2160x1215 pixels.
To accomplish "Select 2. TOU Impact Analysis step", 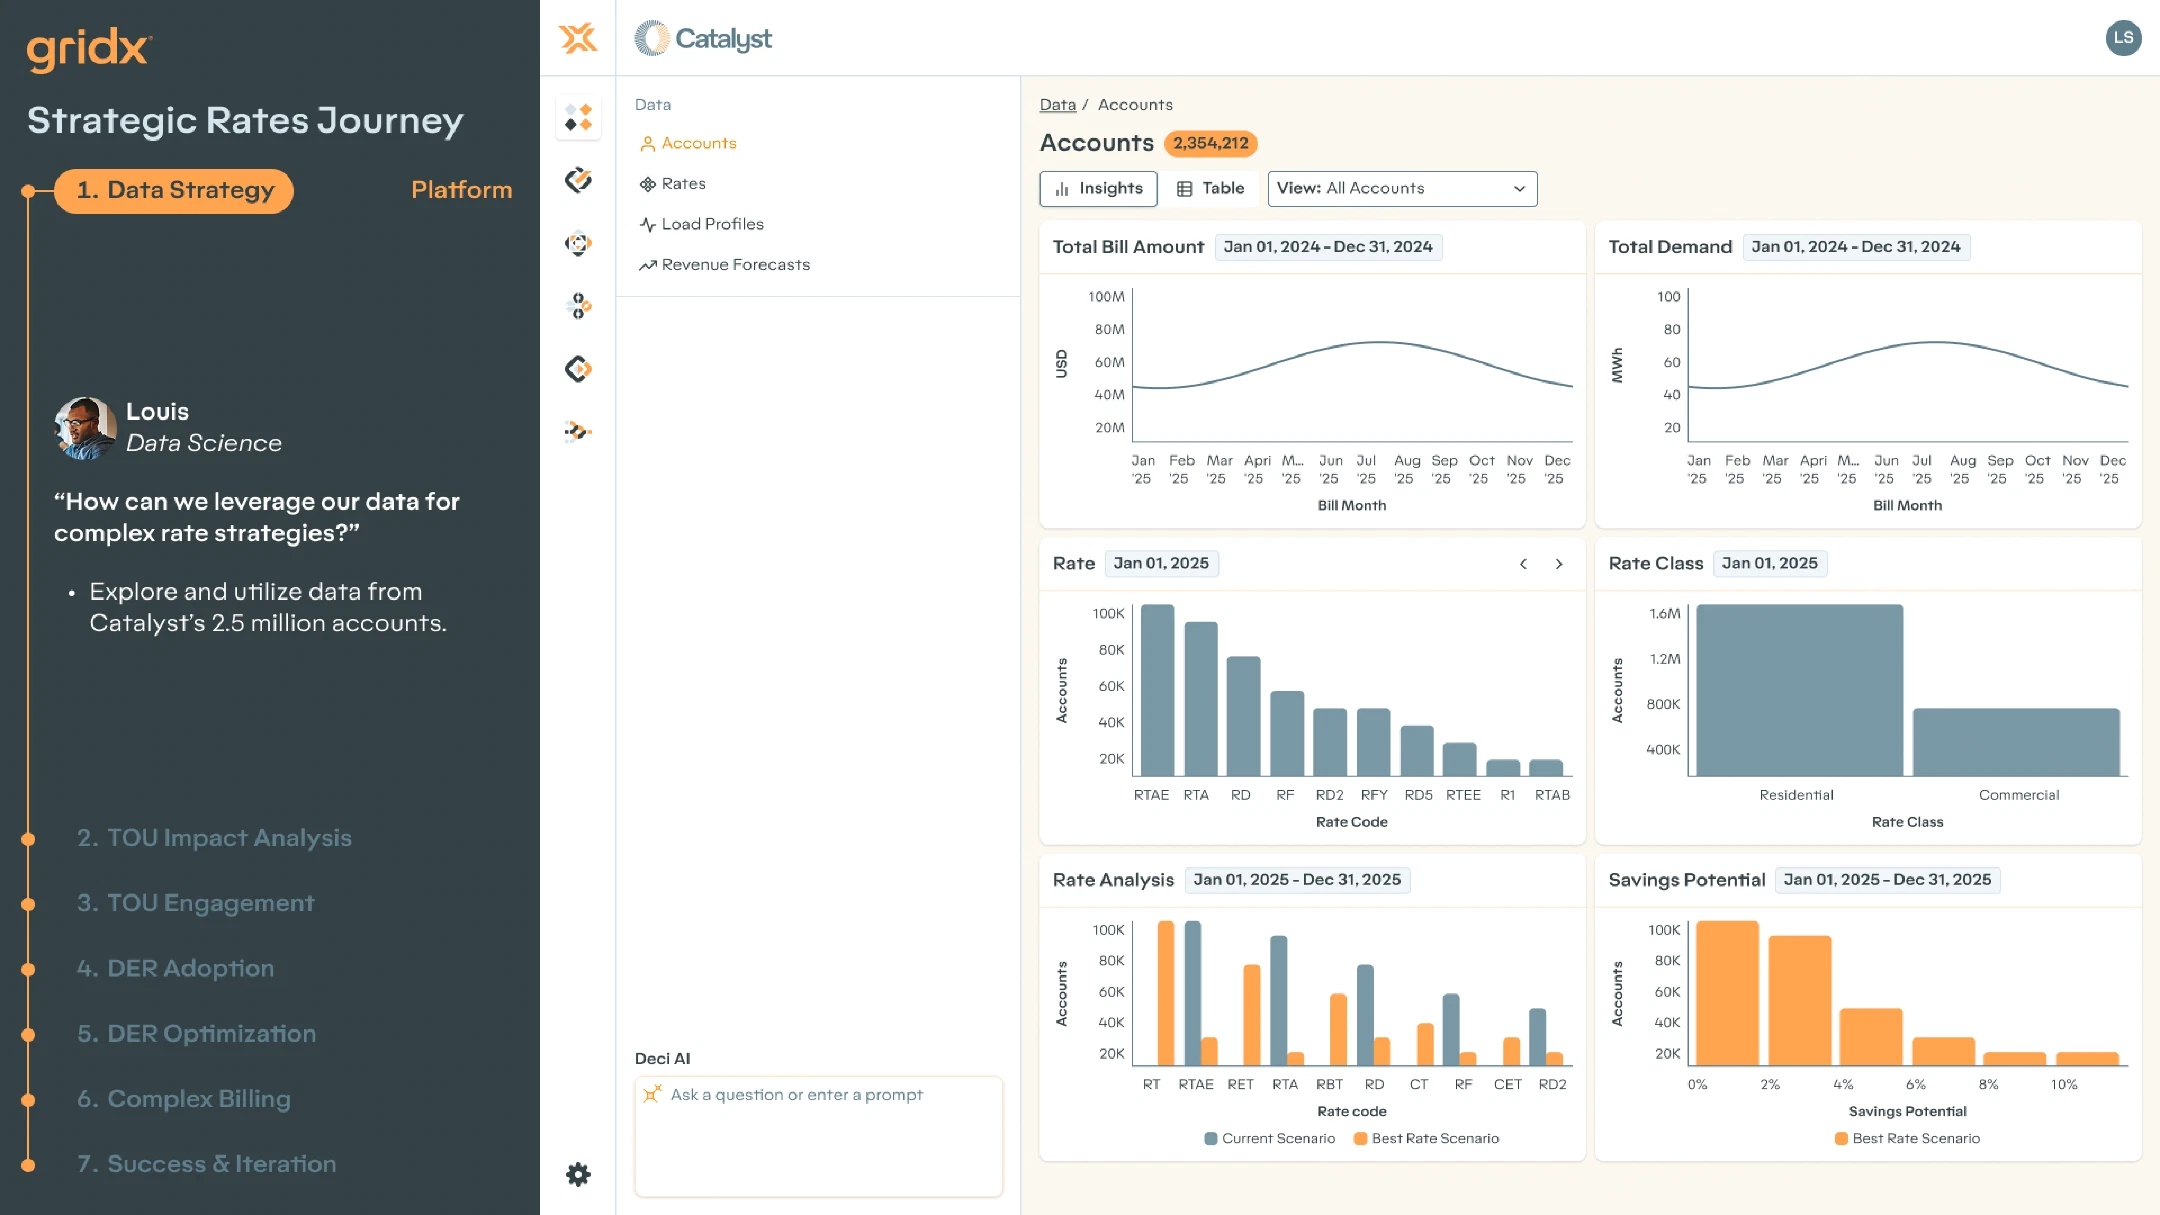I will click(214, 838).
